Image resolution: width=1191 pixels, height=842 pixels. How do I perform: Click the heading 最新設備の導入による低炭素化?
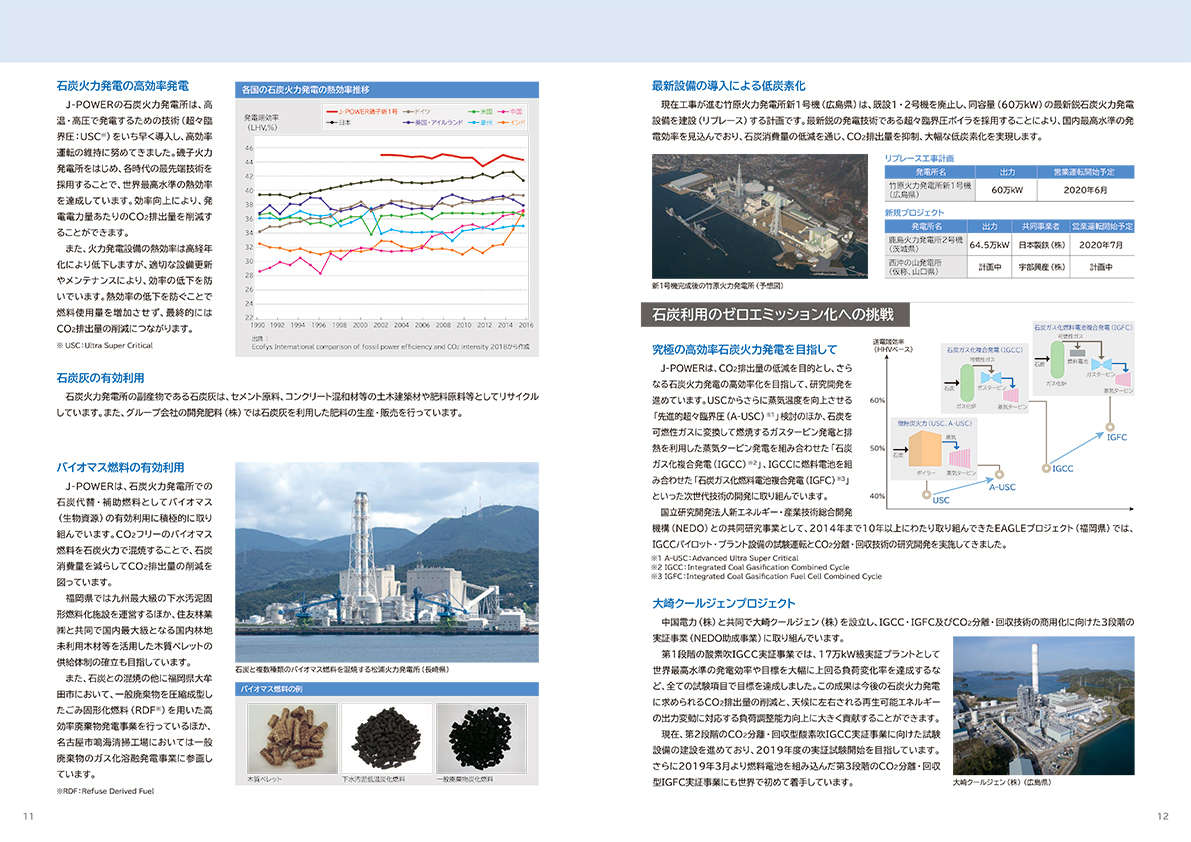[729, 86]
